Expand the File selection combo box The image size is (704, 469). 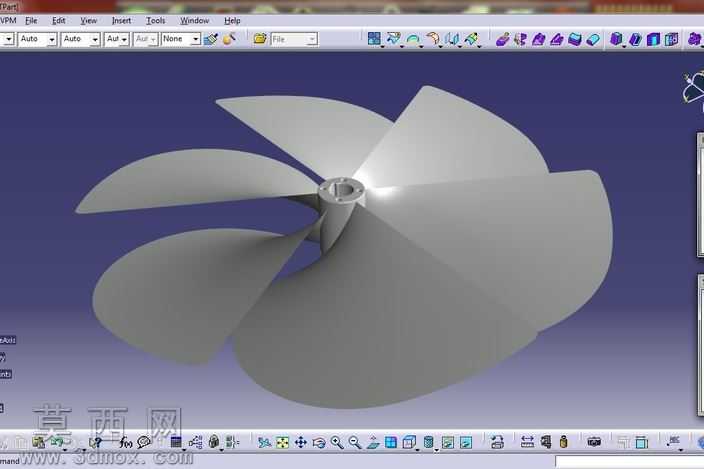coord(294,39)
